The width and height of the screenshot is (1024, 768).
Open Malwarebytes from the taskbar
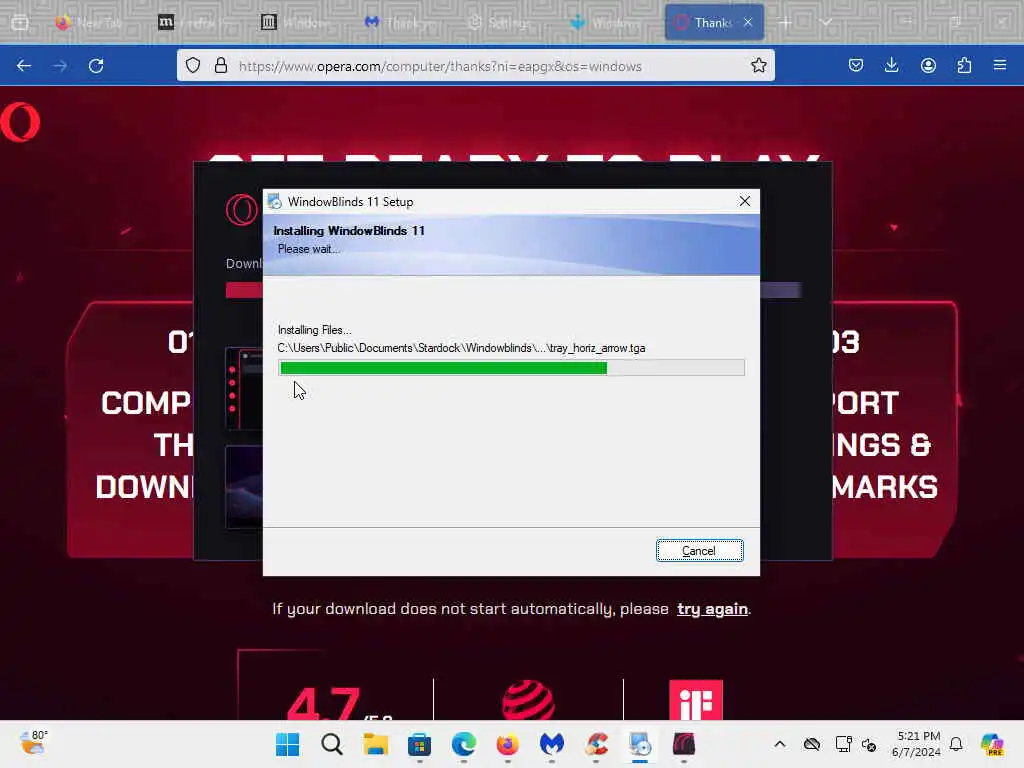coord(552,744)
